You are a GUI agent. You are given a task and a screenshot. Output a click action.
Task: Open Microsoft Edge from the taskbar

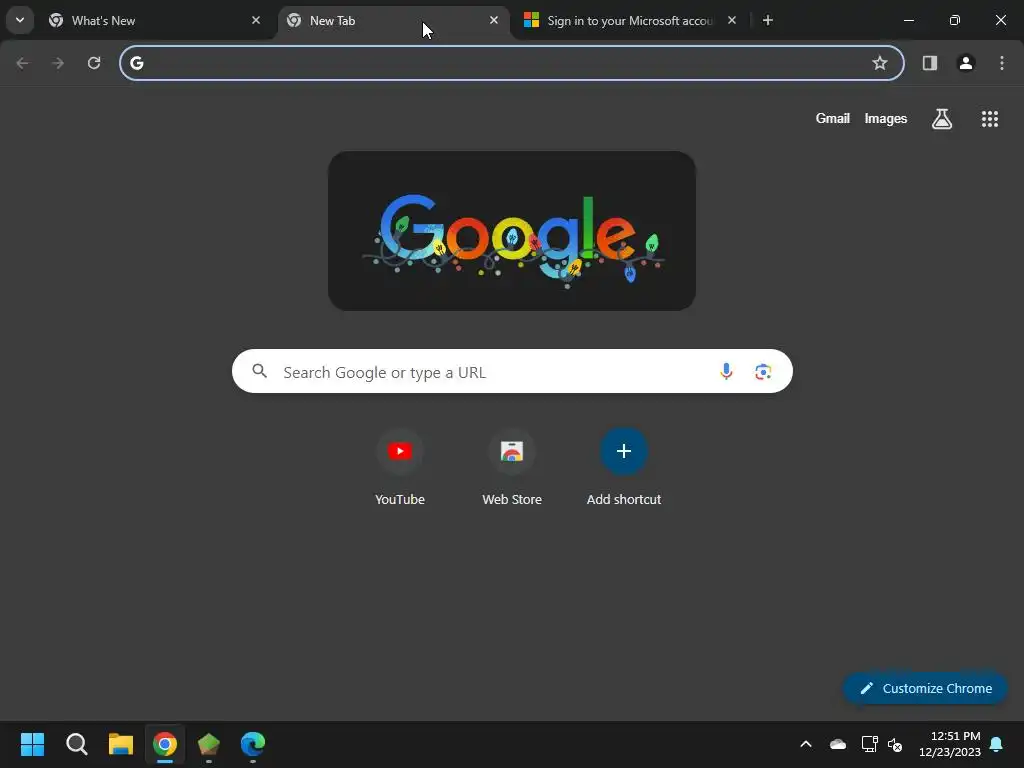tap(253, 744)
